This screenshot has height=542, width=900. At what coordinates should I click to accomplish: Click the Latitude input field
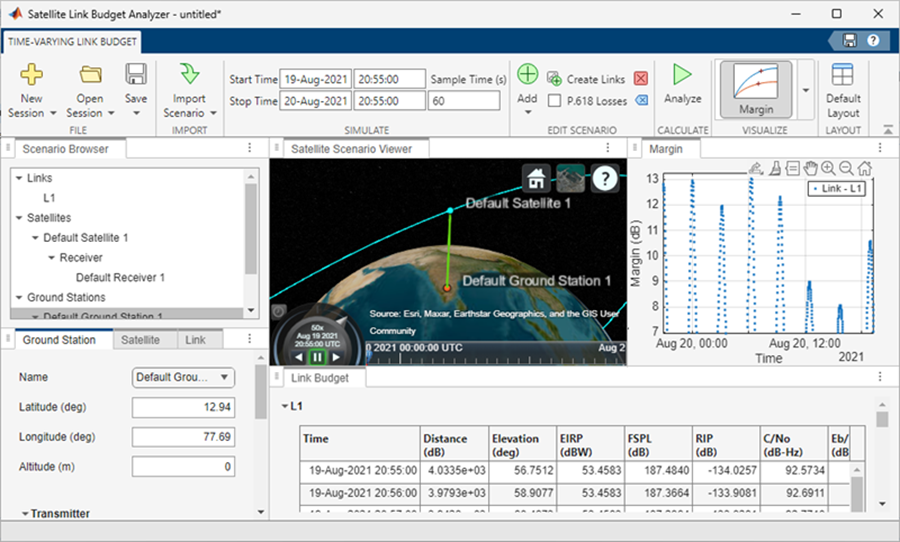(x=183, y=407)
